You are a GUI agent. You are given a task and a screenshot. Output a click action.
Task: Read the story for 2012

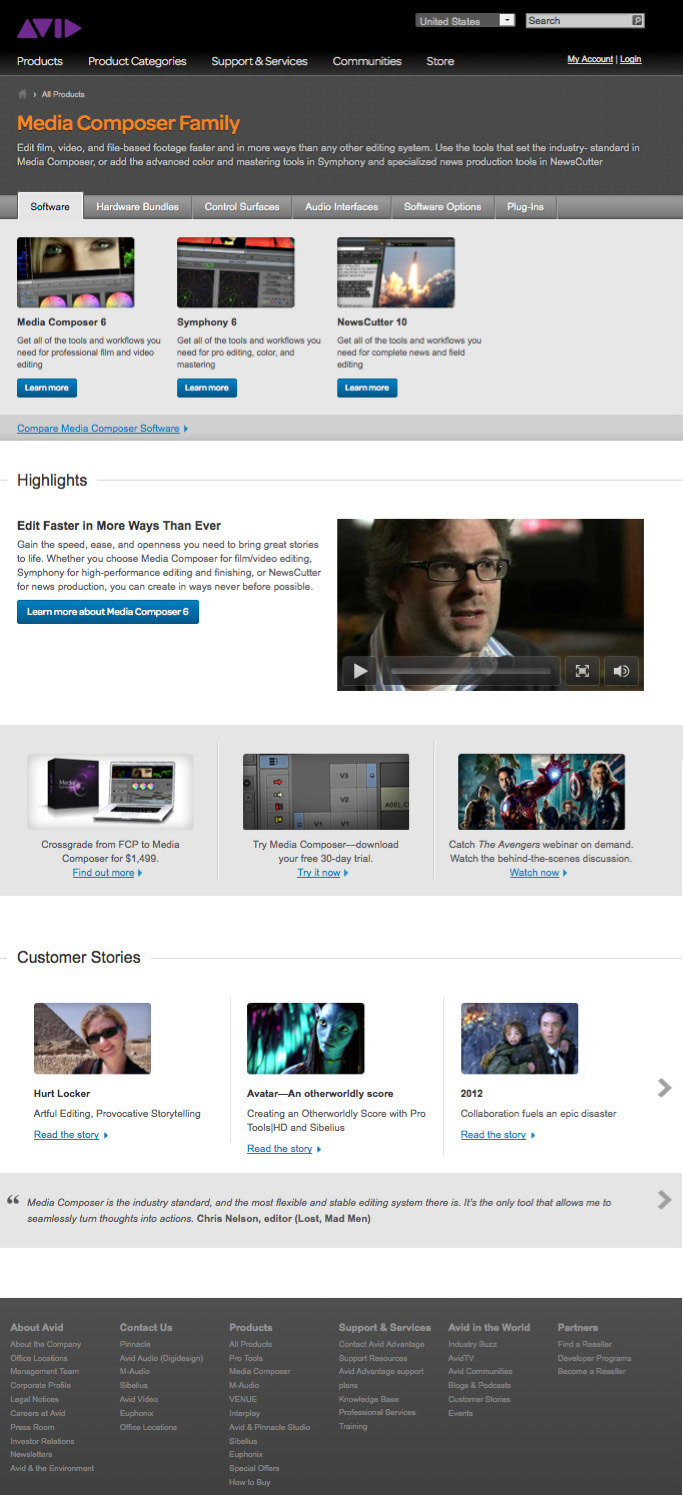493,1135
